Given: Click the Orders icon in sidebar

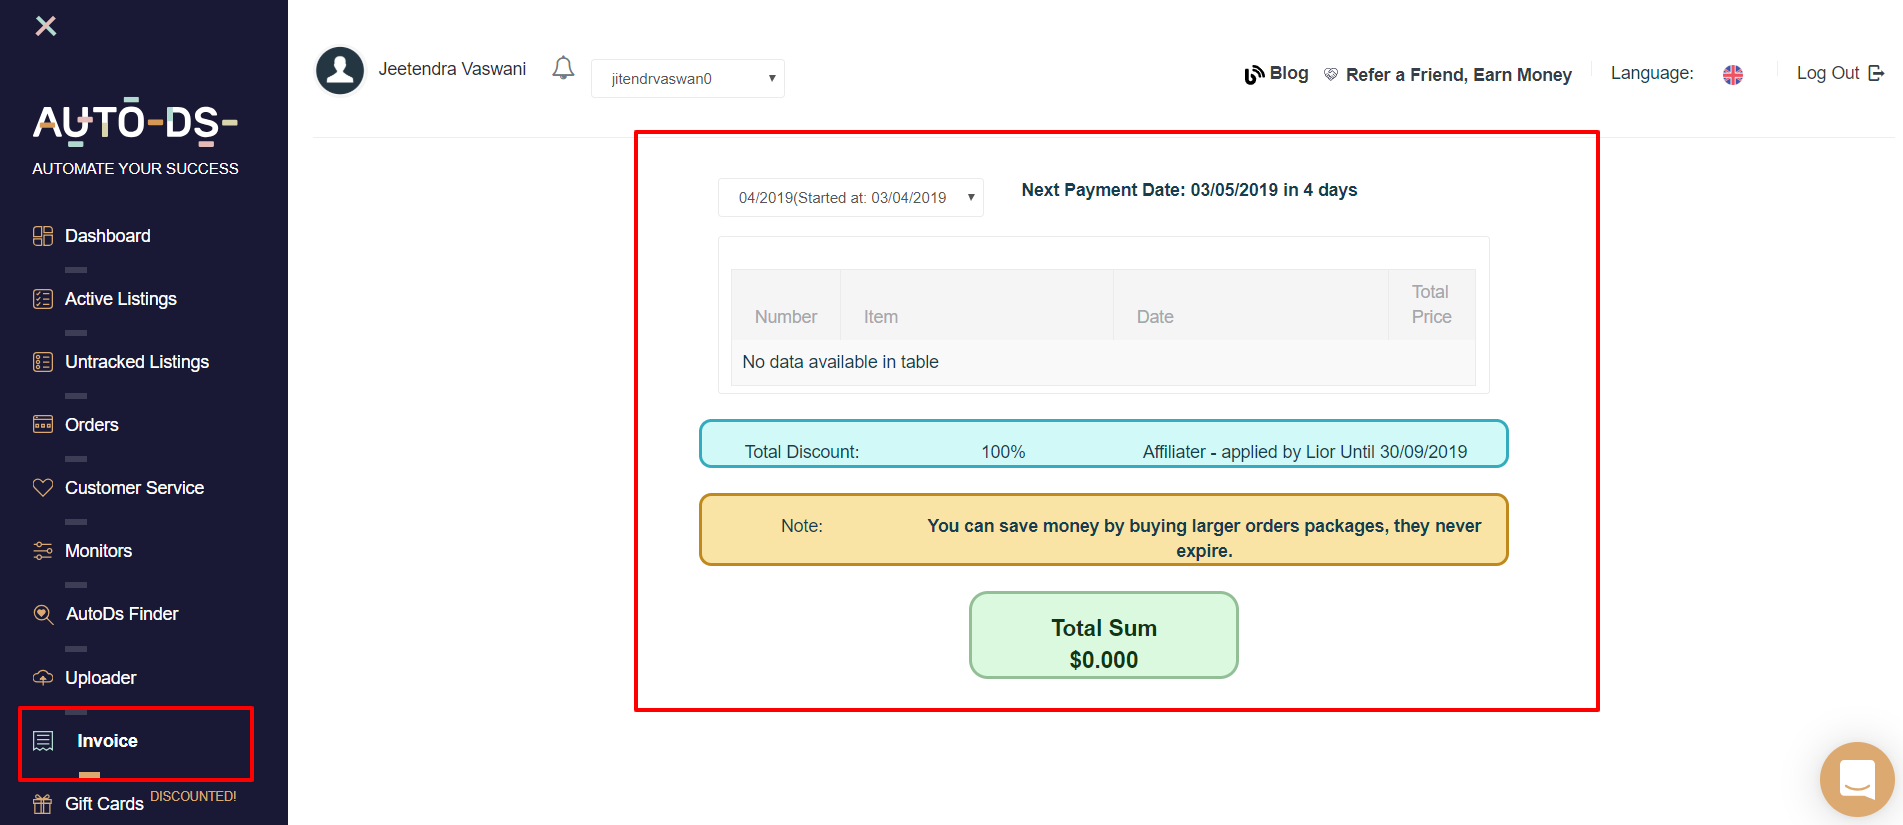Looking at the screenshot, I should [43, 425].
